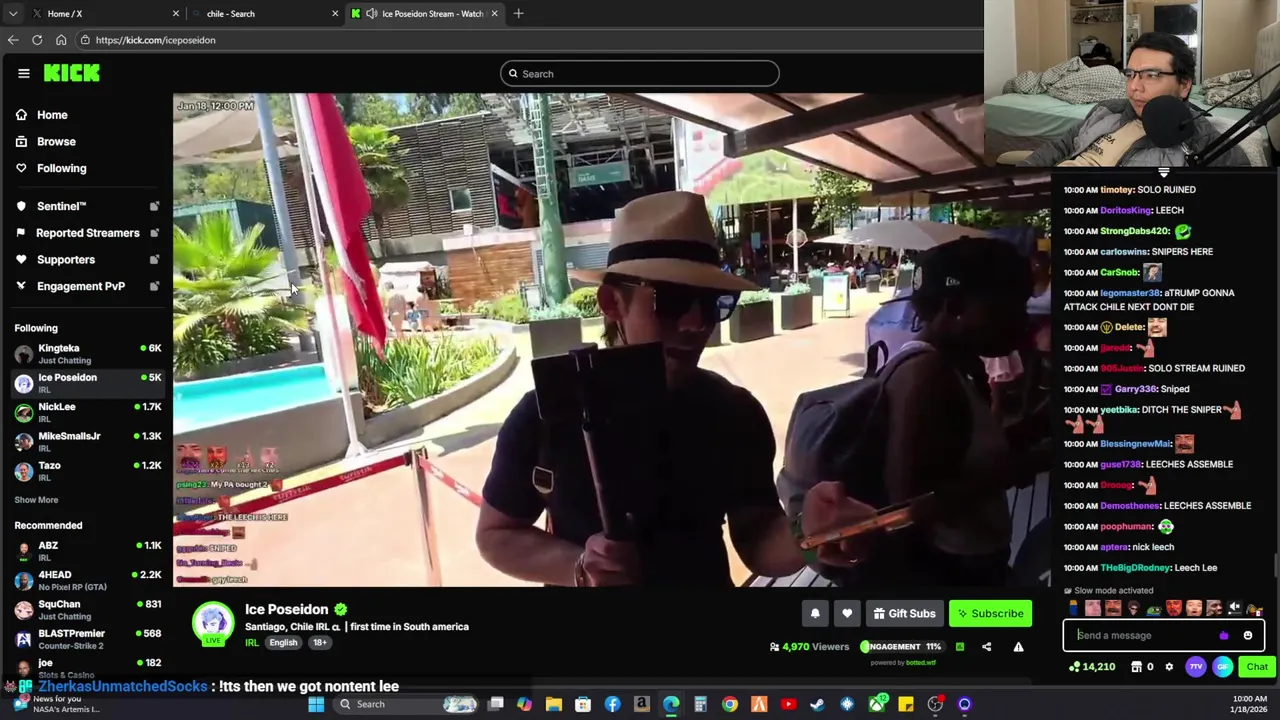
Task: Open 4HEAD recommended channel
Action: (x=87, y=580)
